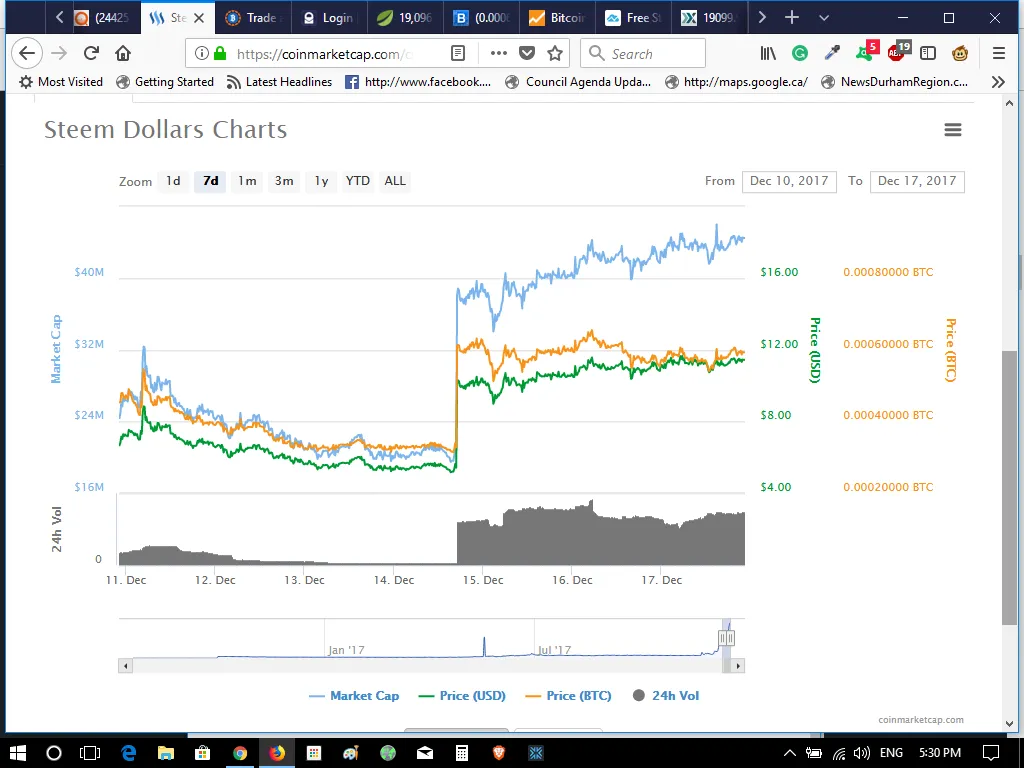1024x768 pixels.
Task: Go back with the browser back arrow
Action: (x=27, y=53)
